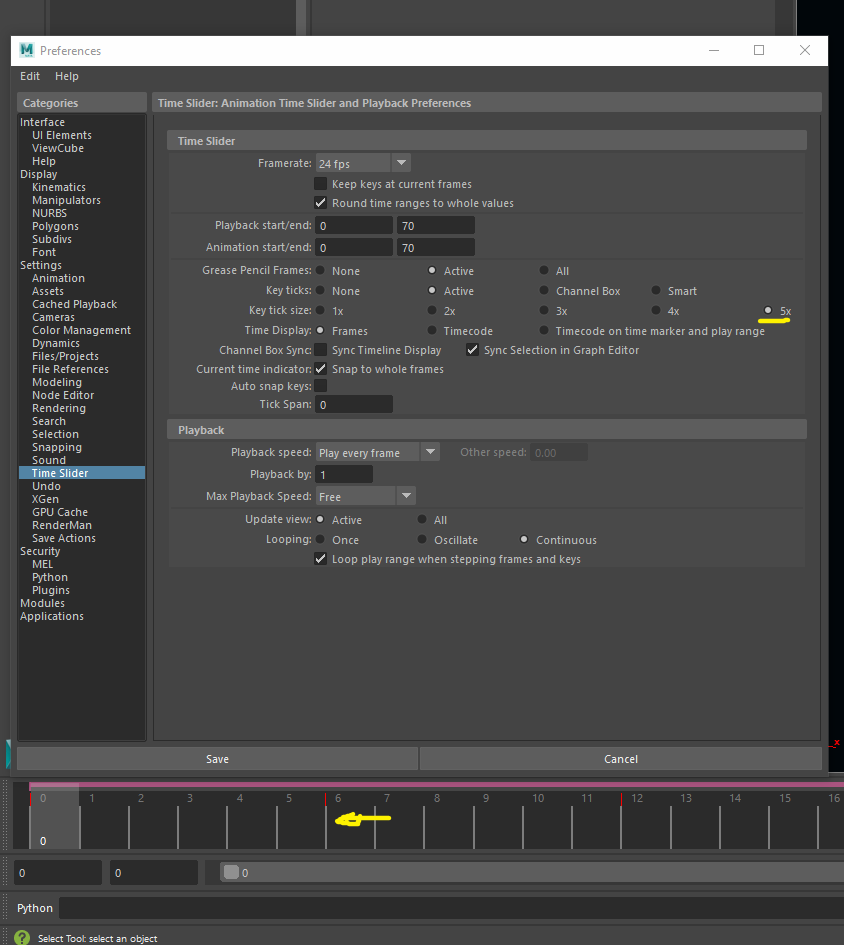Image resolution: width=844 pixels, height=945 pixels.
Task: Open the Help menu
Action: point(67,77)
